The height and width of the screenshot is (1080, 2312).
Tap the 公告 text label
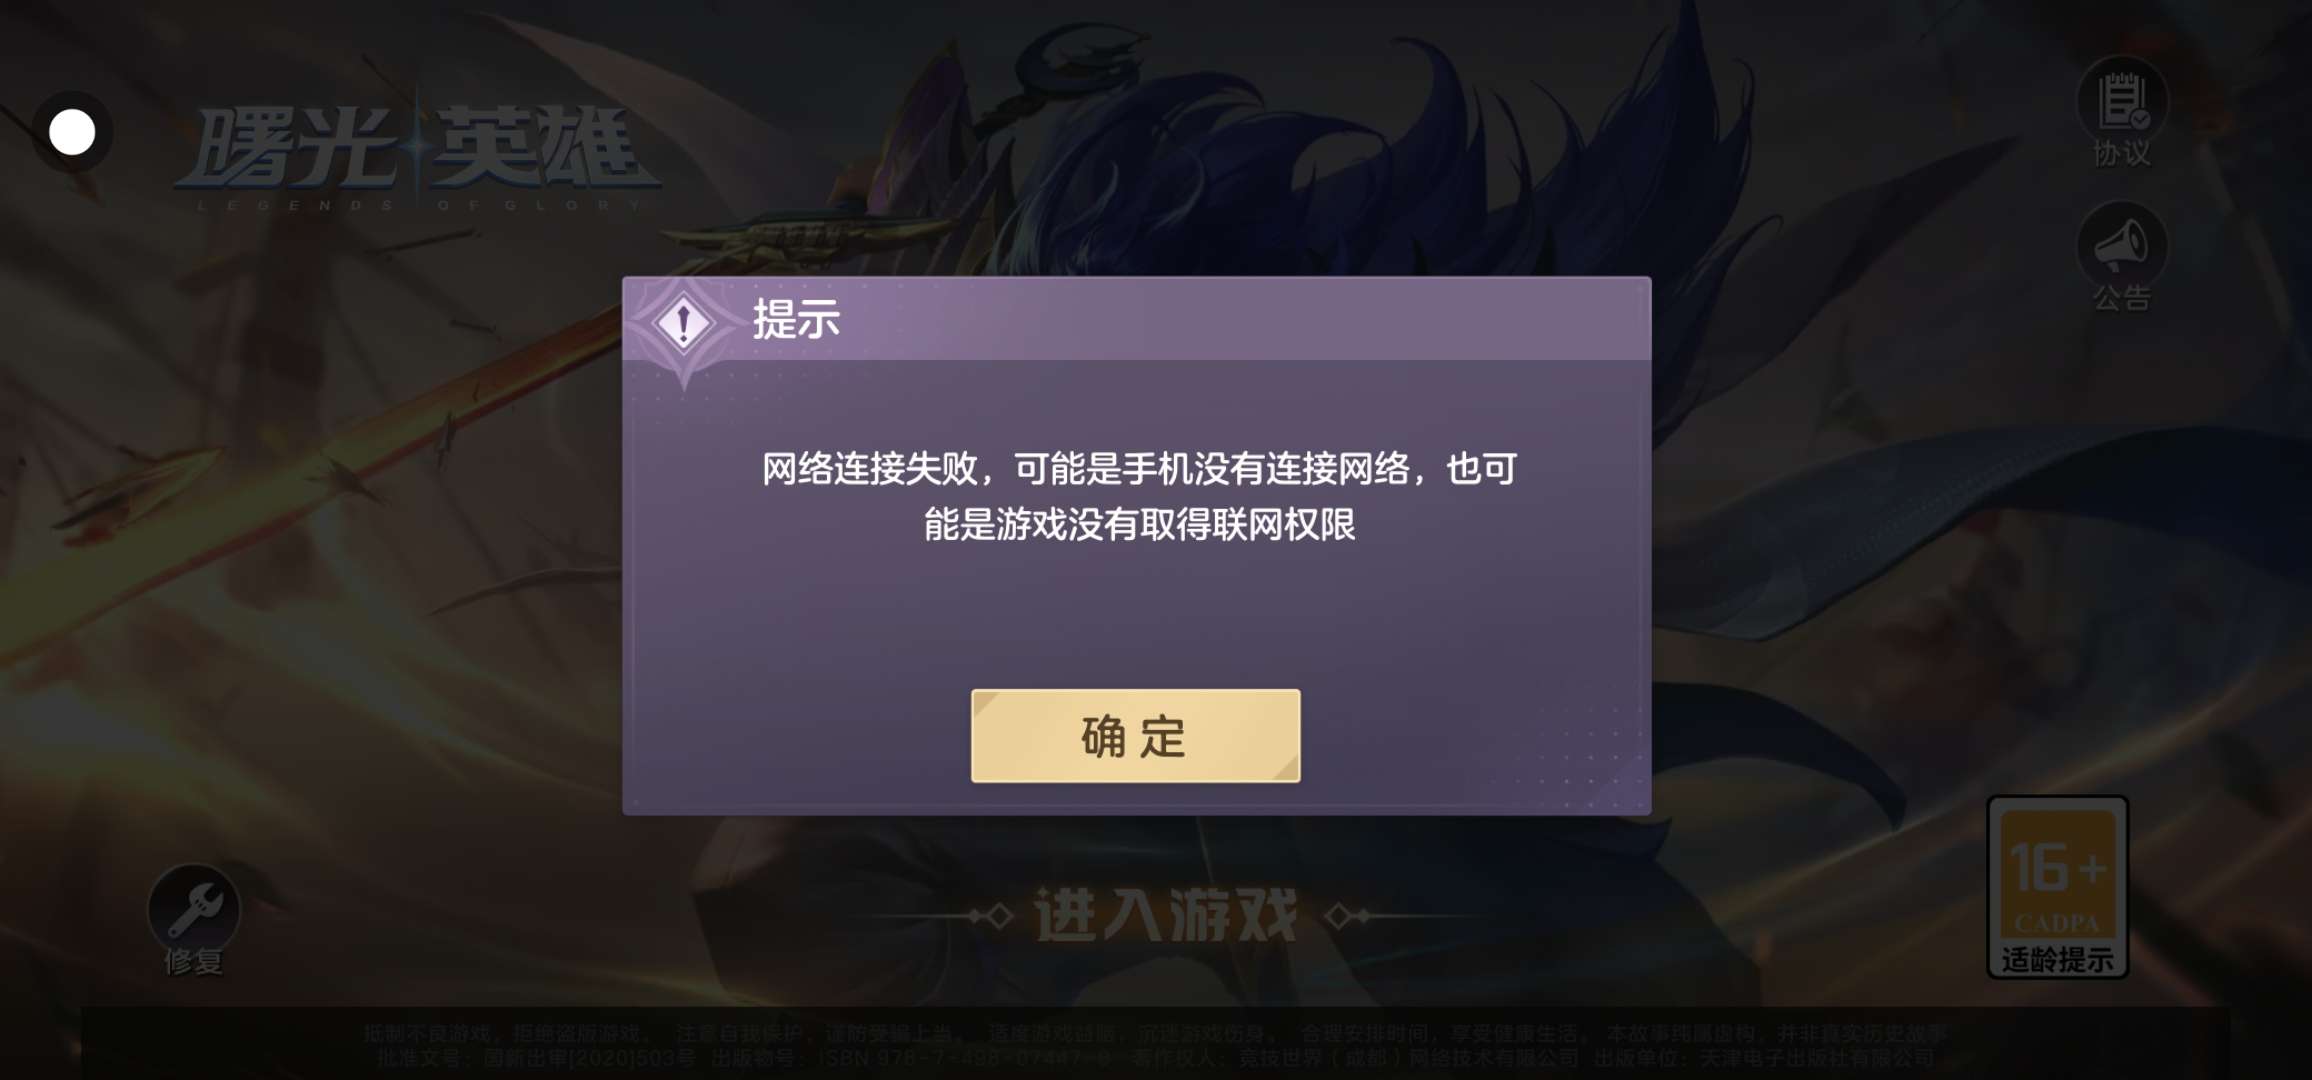pos(2122,298)
